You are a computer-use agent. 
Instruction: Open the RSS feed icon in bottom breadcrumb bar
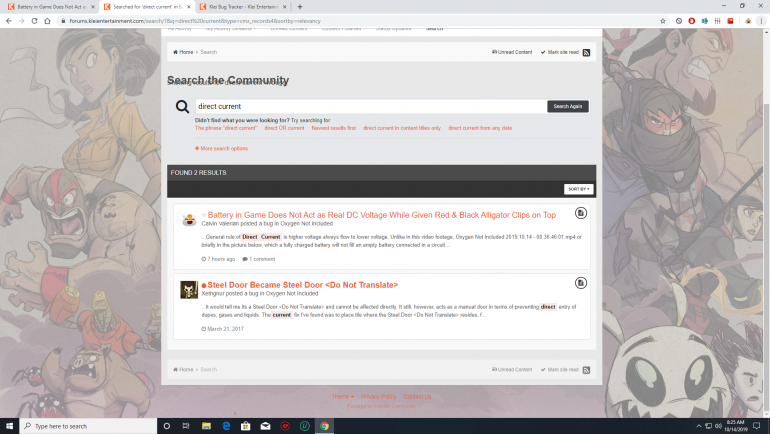(x=586, y=370)
